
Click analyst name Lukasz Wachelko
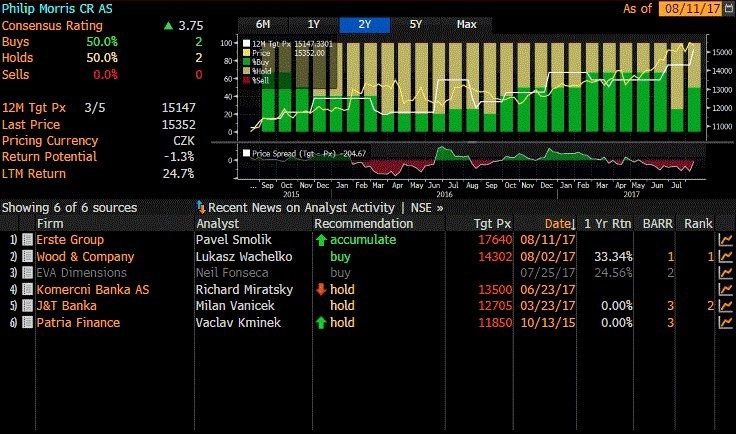click(244, 257)
